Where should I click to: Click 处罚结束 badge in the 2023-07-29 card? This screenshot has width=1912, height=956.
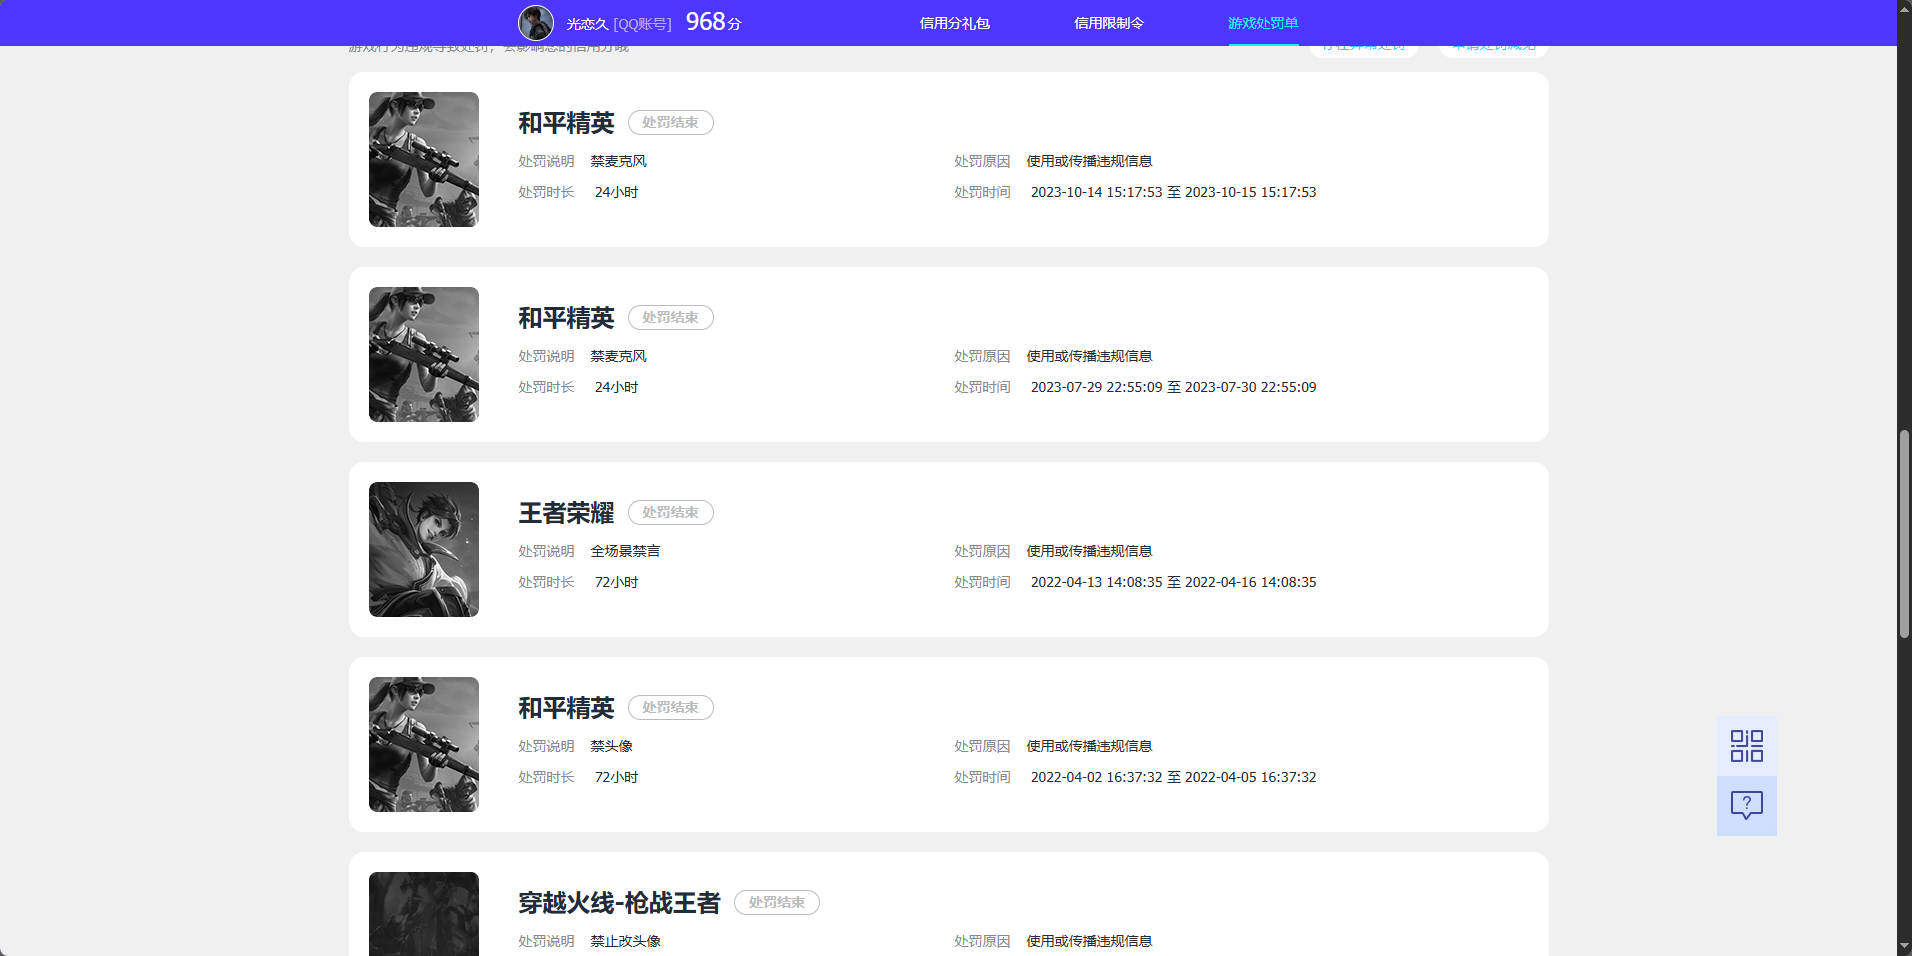(670, 317)
